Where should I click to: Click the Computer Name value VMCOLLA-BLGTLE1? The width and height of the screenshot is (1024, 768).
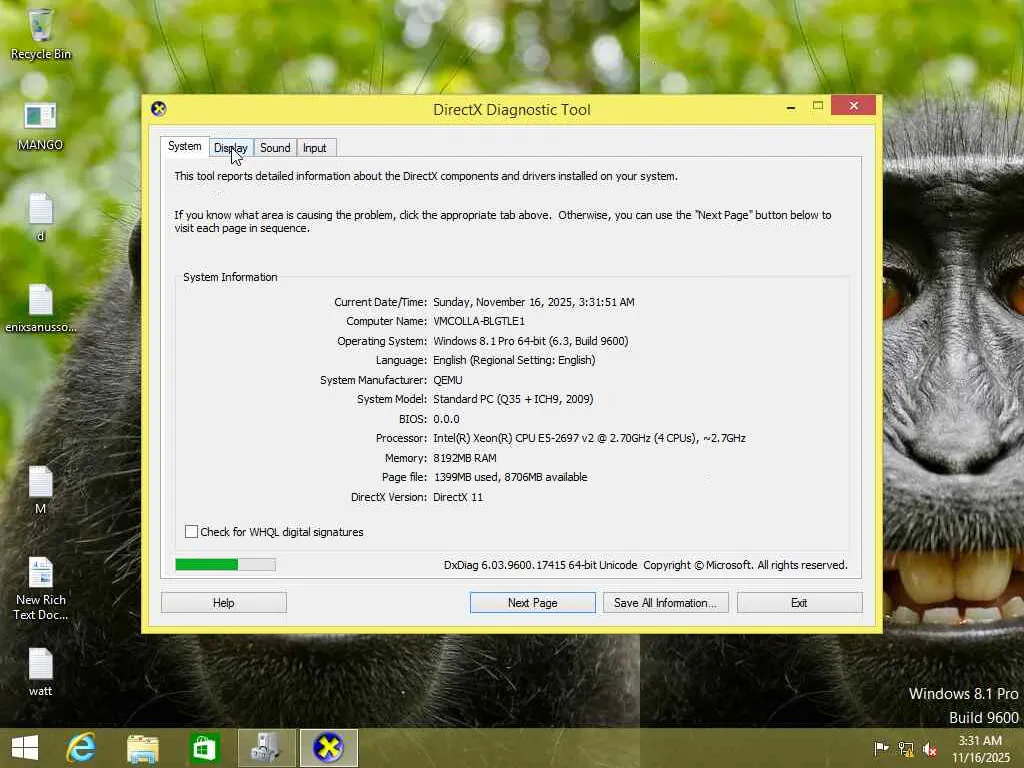479,321
